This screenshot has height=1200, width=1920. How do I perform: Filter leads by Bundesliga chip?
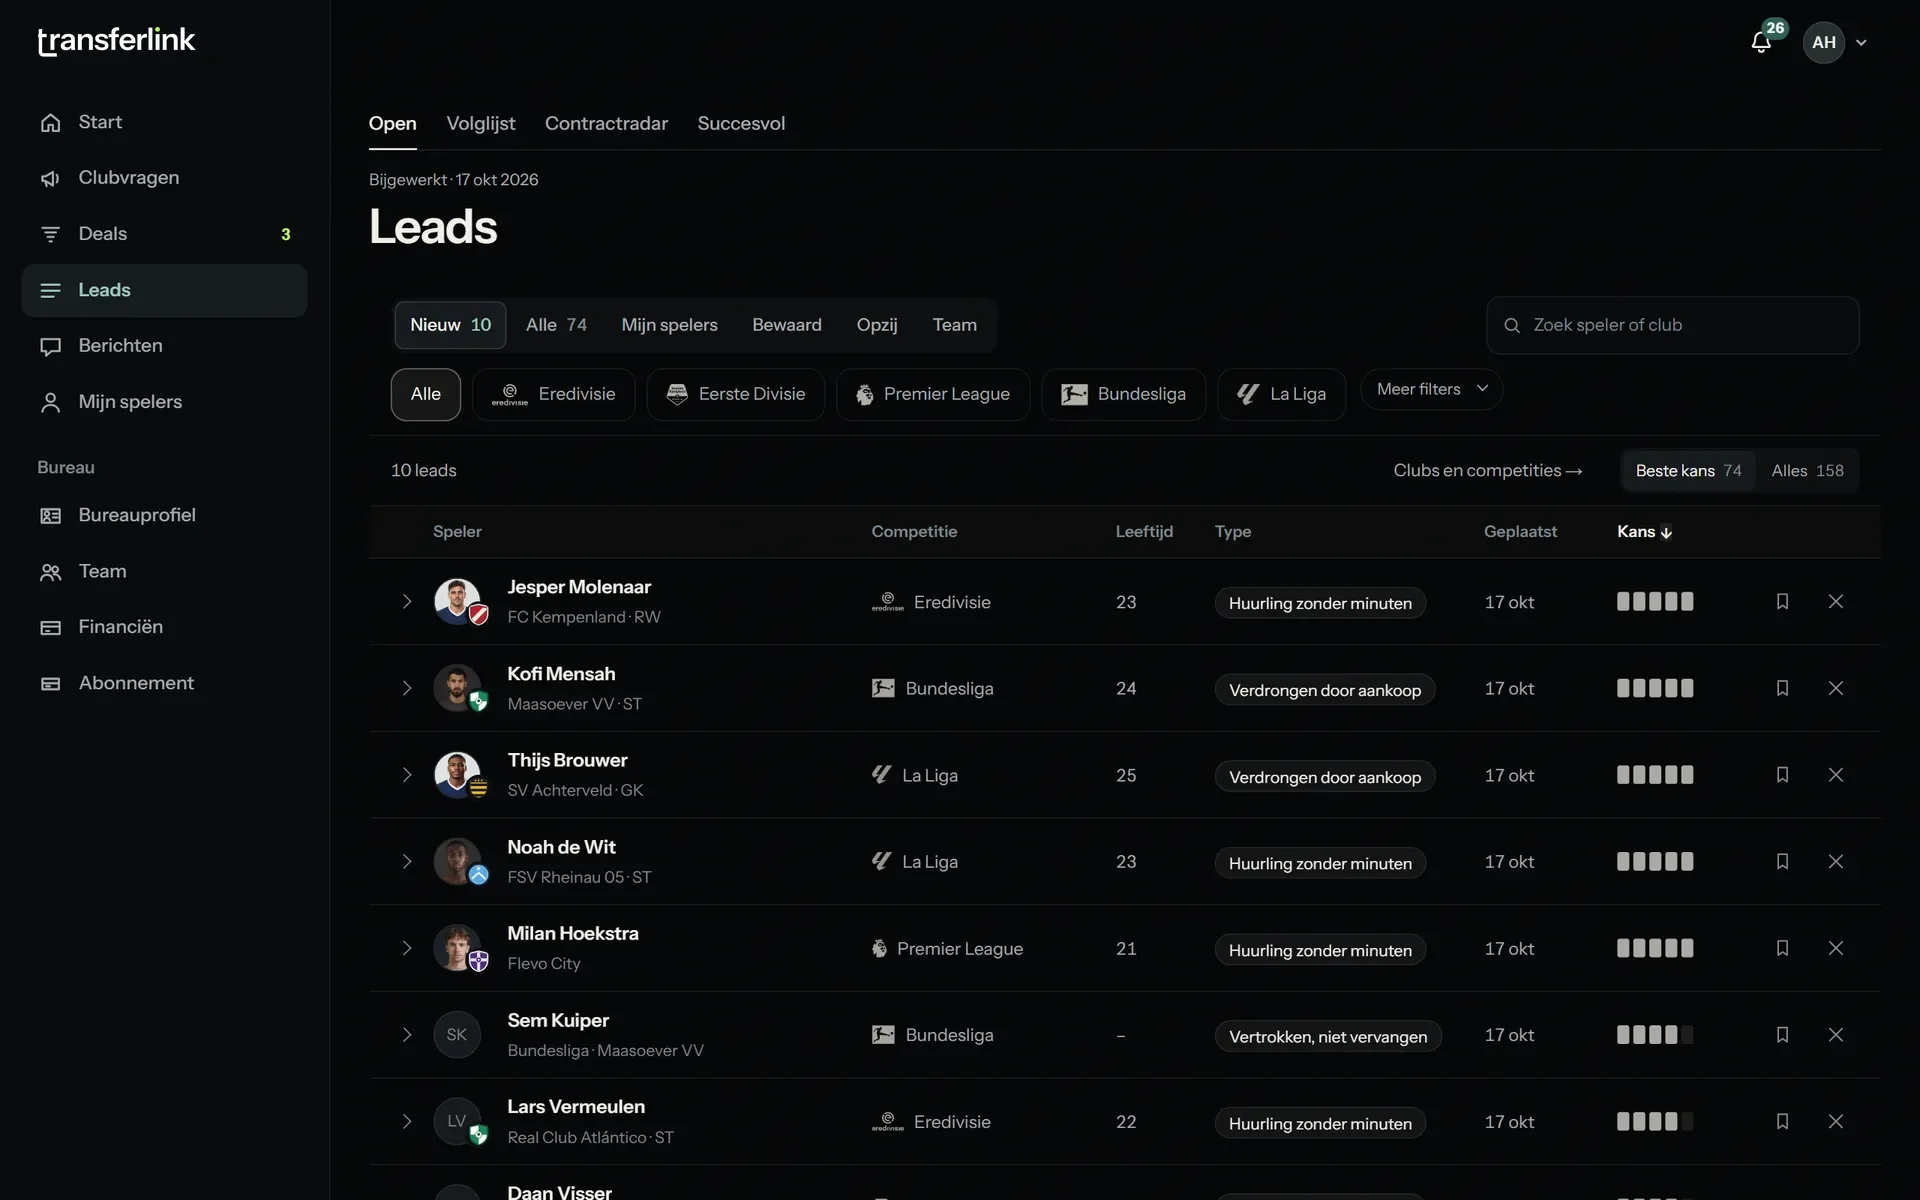click(x=1123, y=394)
